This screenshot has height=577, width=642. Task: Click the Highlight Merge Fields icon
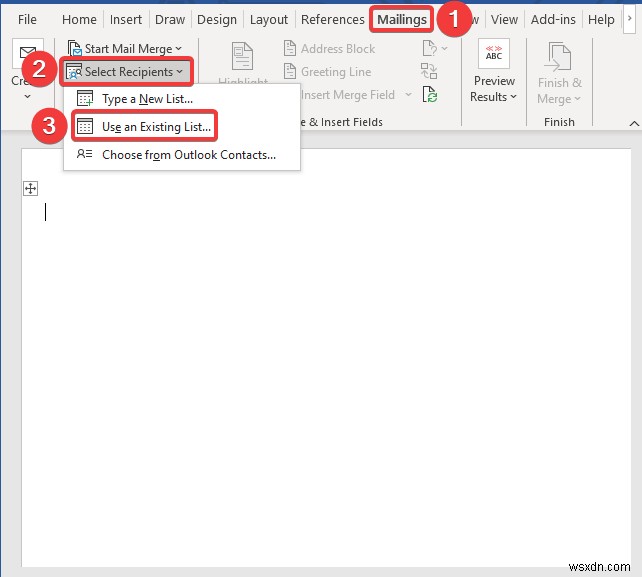pos(242,56)
